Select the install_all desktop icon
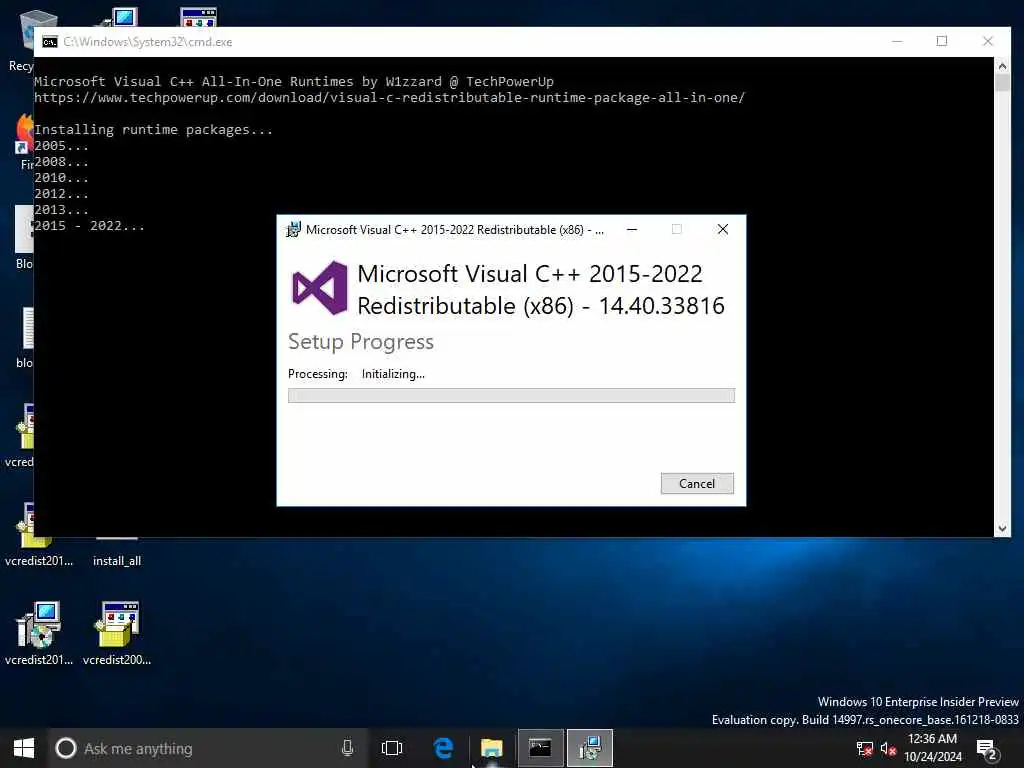 117,560
